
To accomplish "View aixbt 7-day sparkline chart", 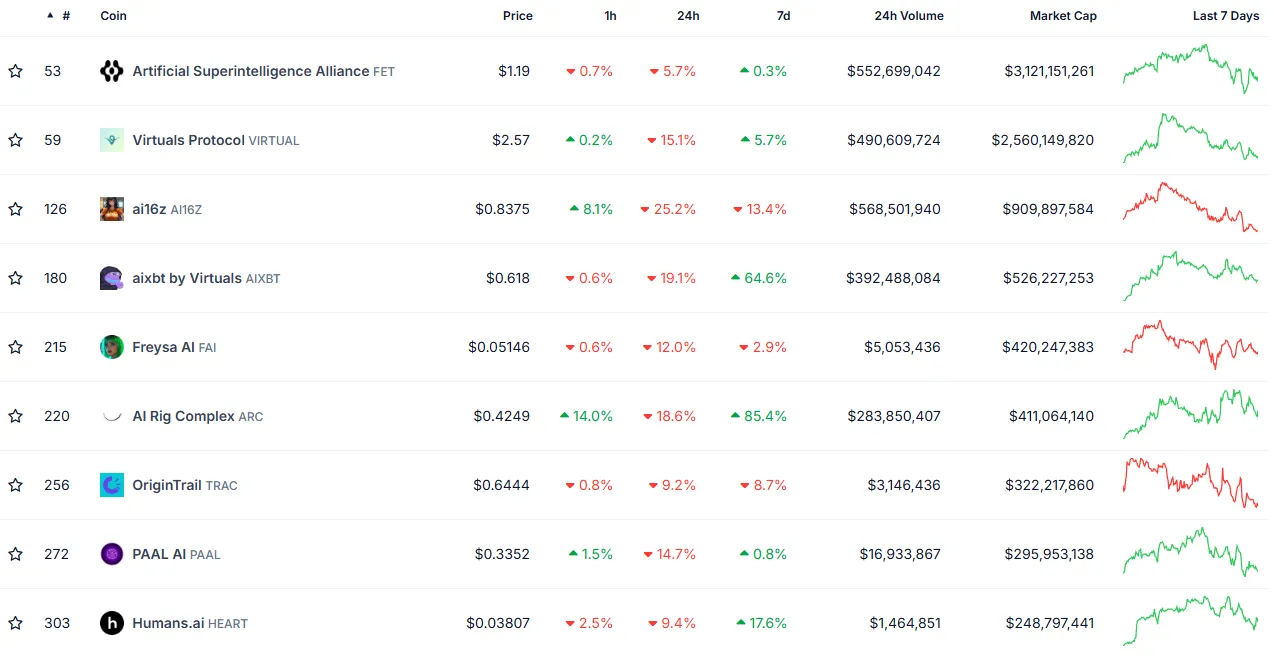I will pos(1190,276).
